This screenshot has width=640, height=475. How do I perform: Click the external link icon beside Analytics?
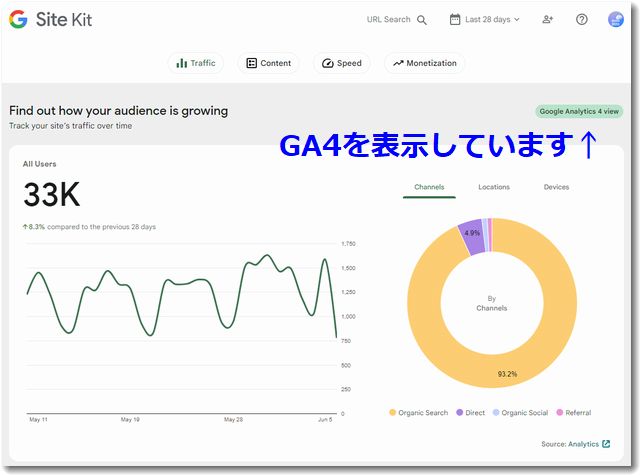point(606,444)
